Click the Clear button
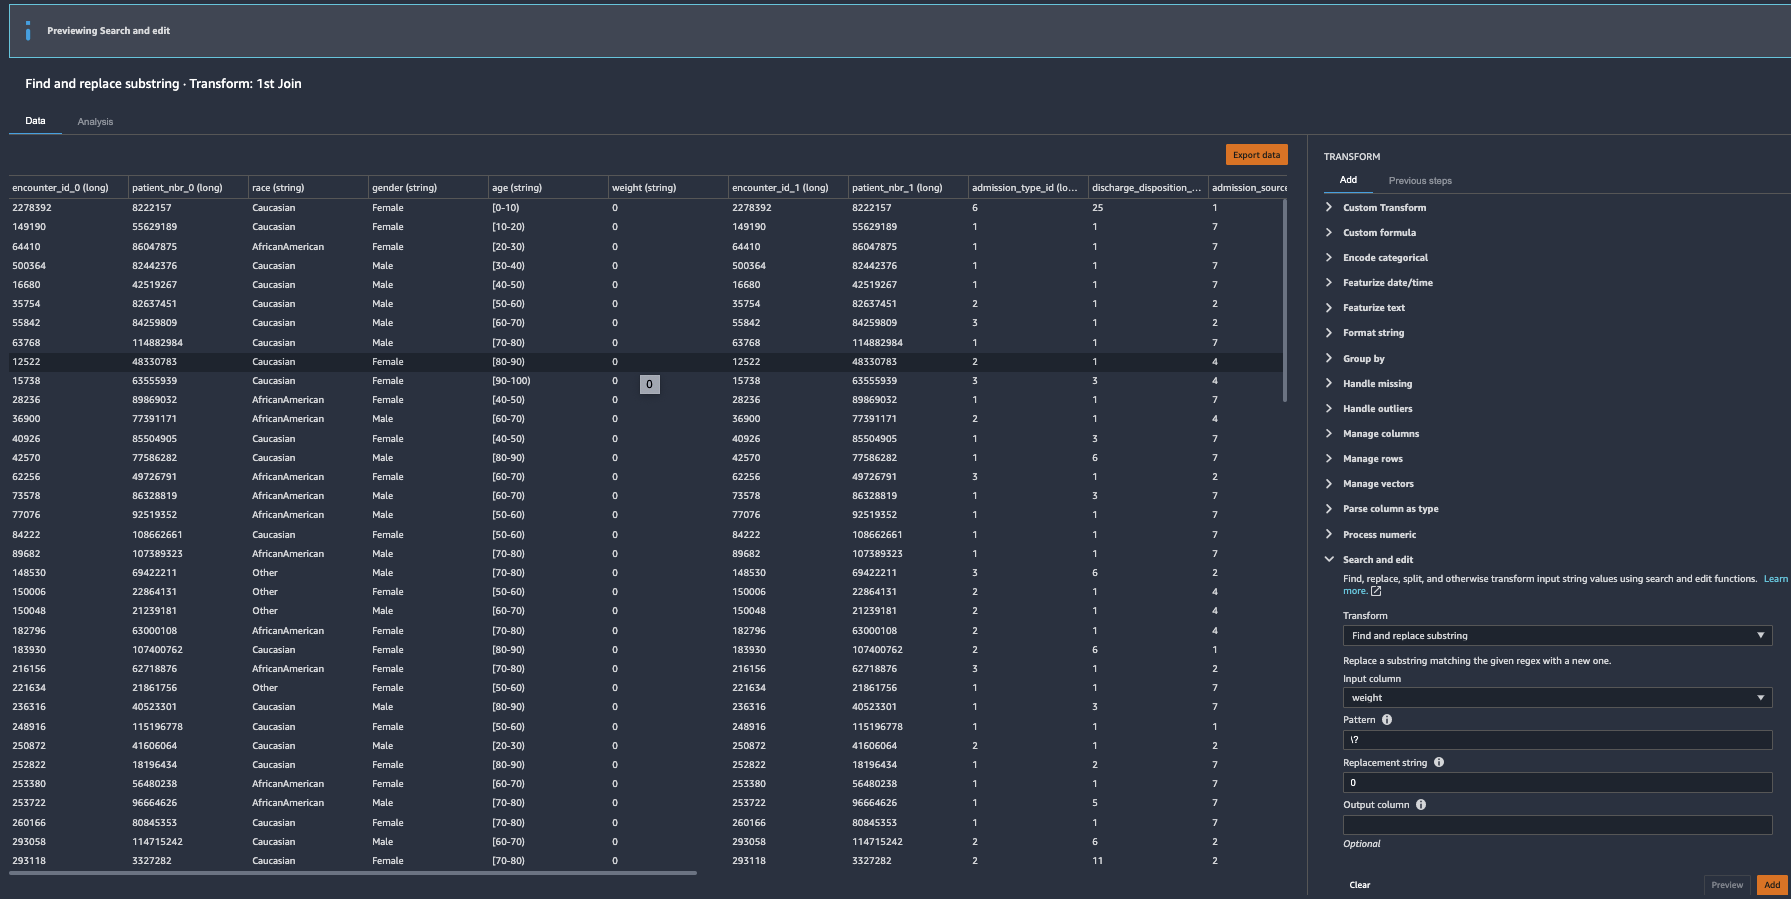Screen dimensions: 1791x899 click(1360, 885)
